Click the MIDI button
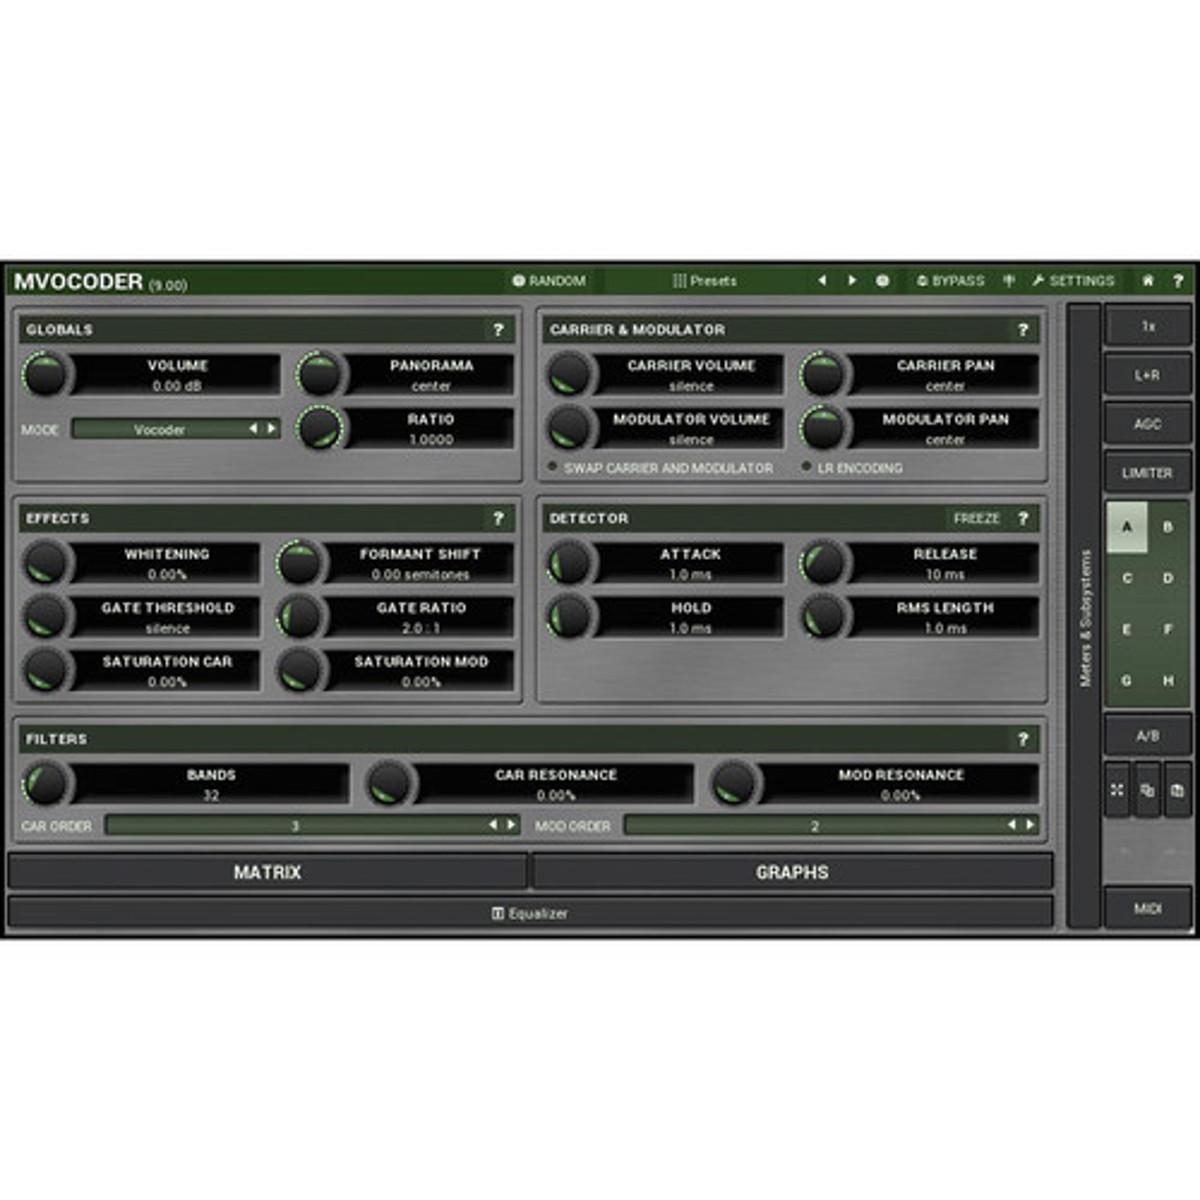The image size is (1200, 1200). [1148, 909]
